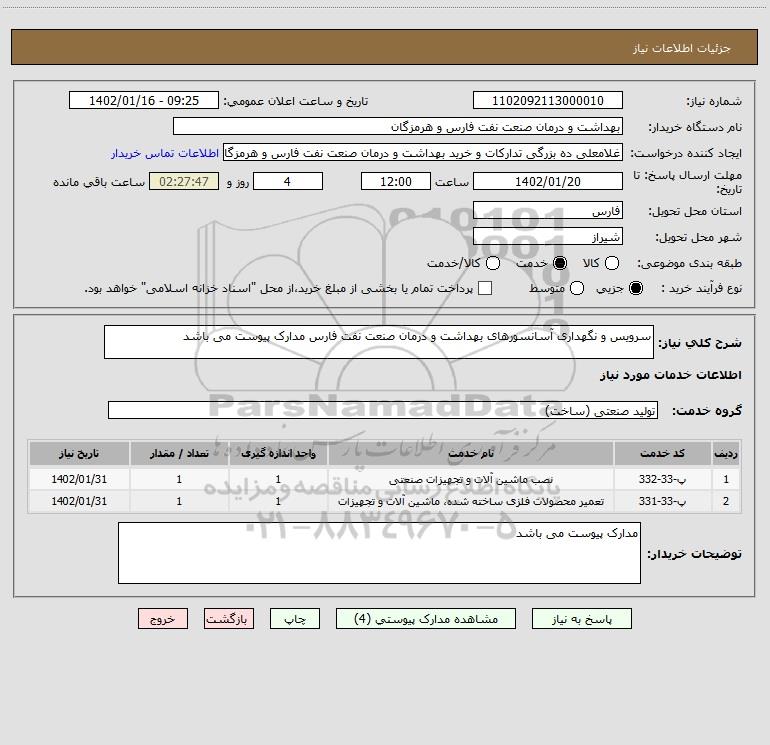Viewport: 770px width, 745px height.
Task: Choose the متوسط purchase type radio
Action: point(577,288)
